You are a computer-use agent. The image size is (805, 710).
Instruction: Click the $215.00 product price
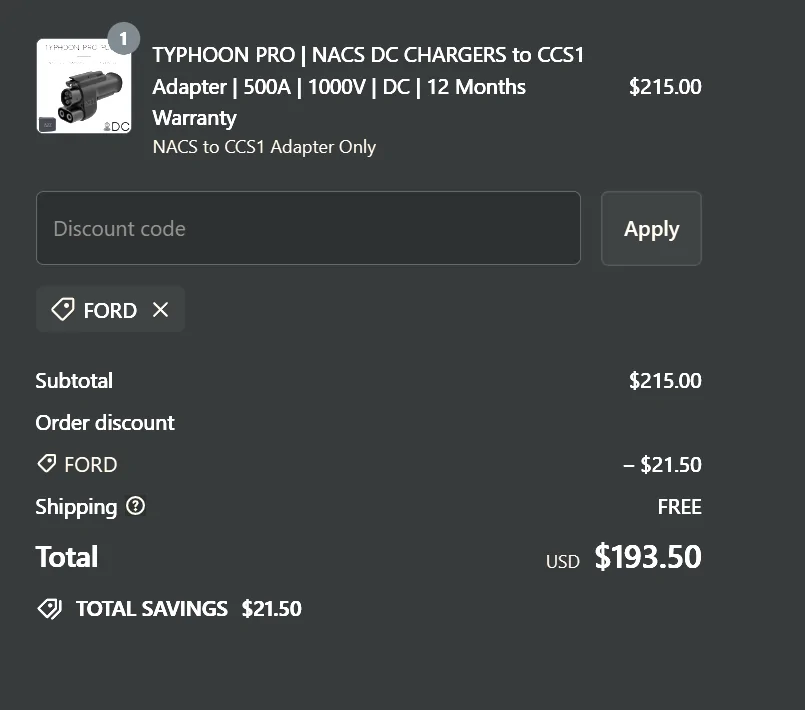665,87
